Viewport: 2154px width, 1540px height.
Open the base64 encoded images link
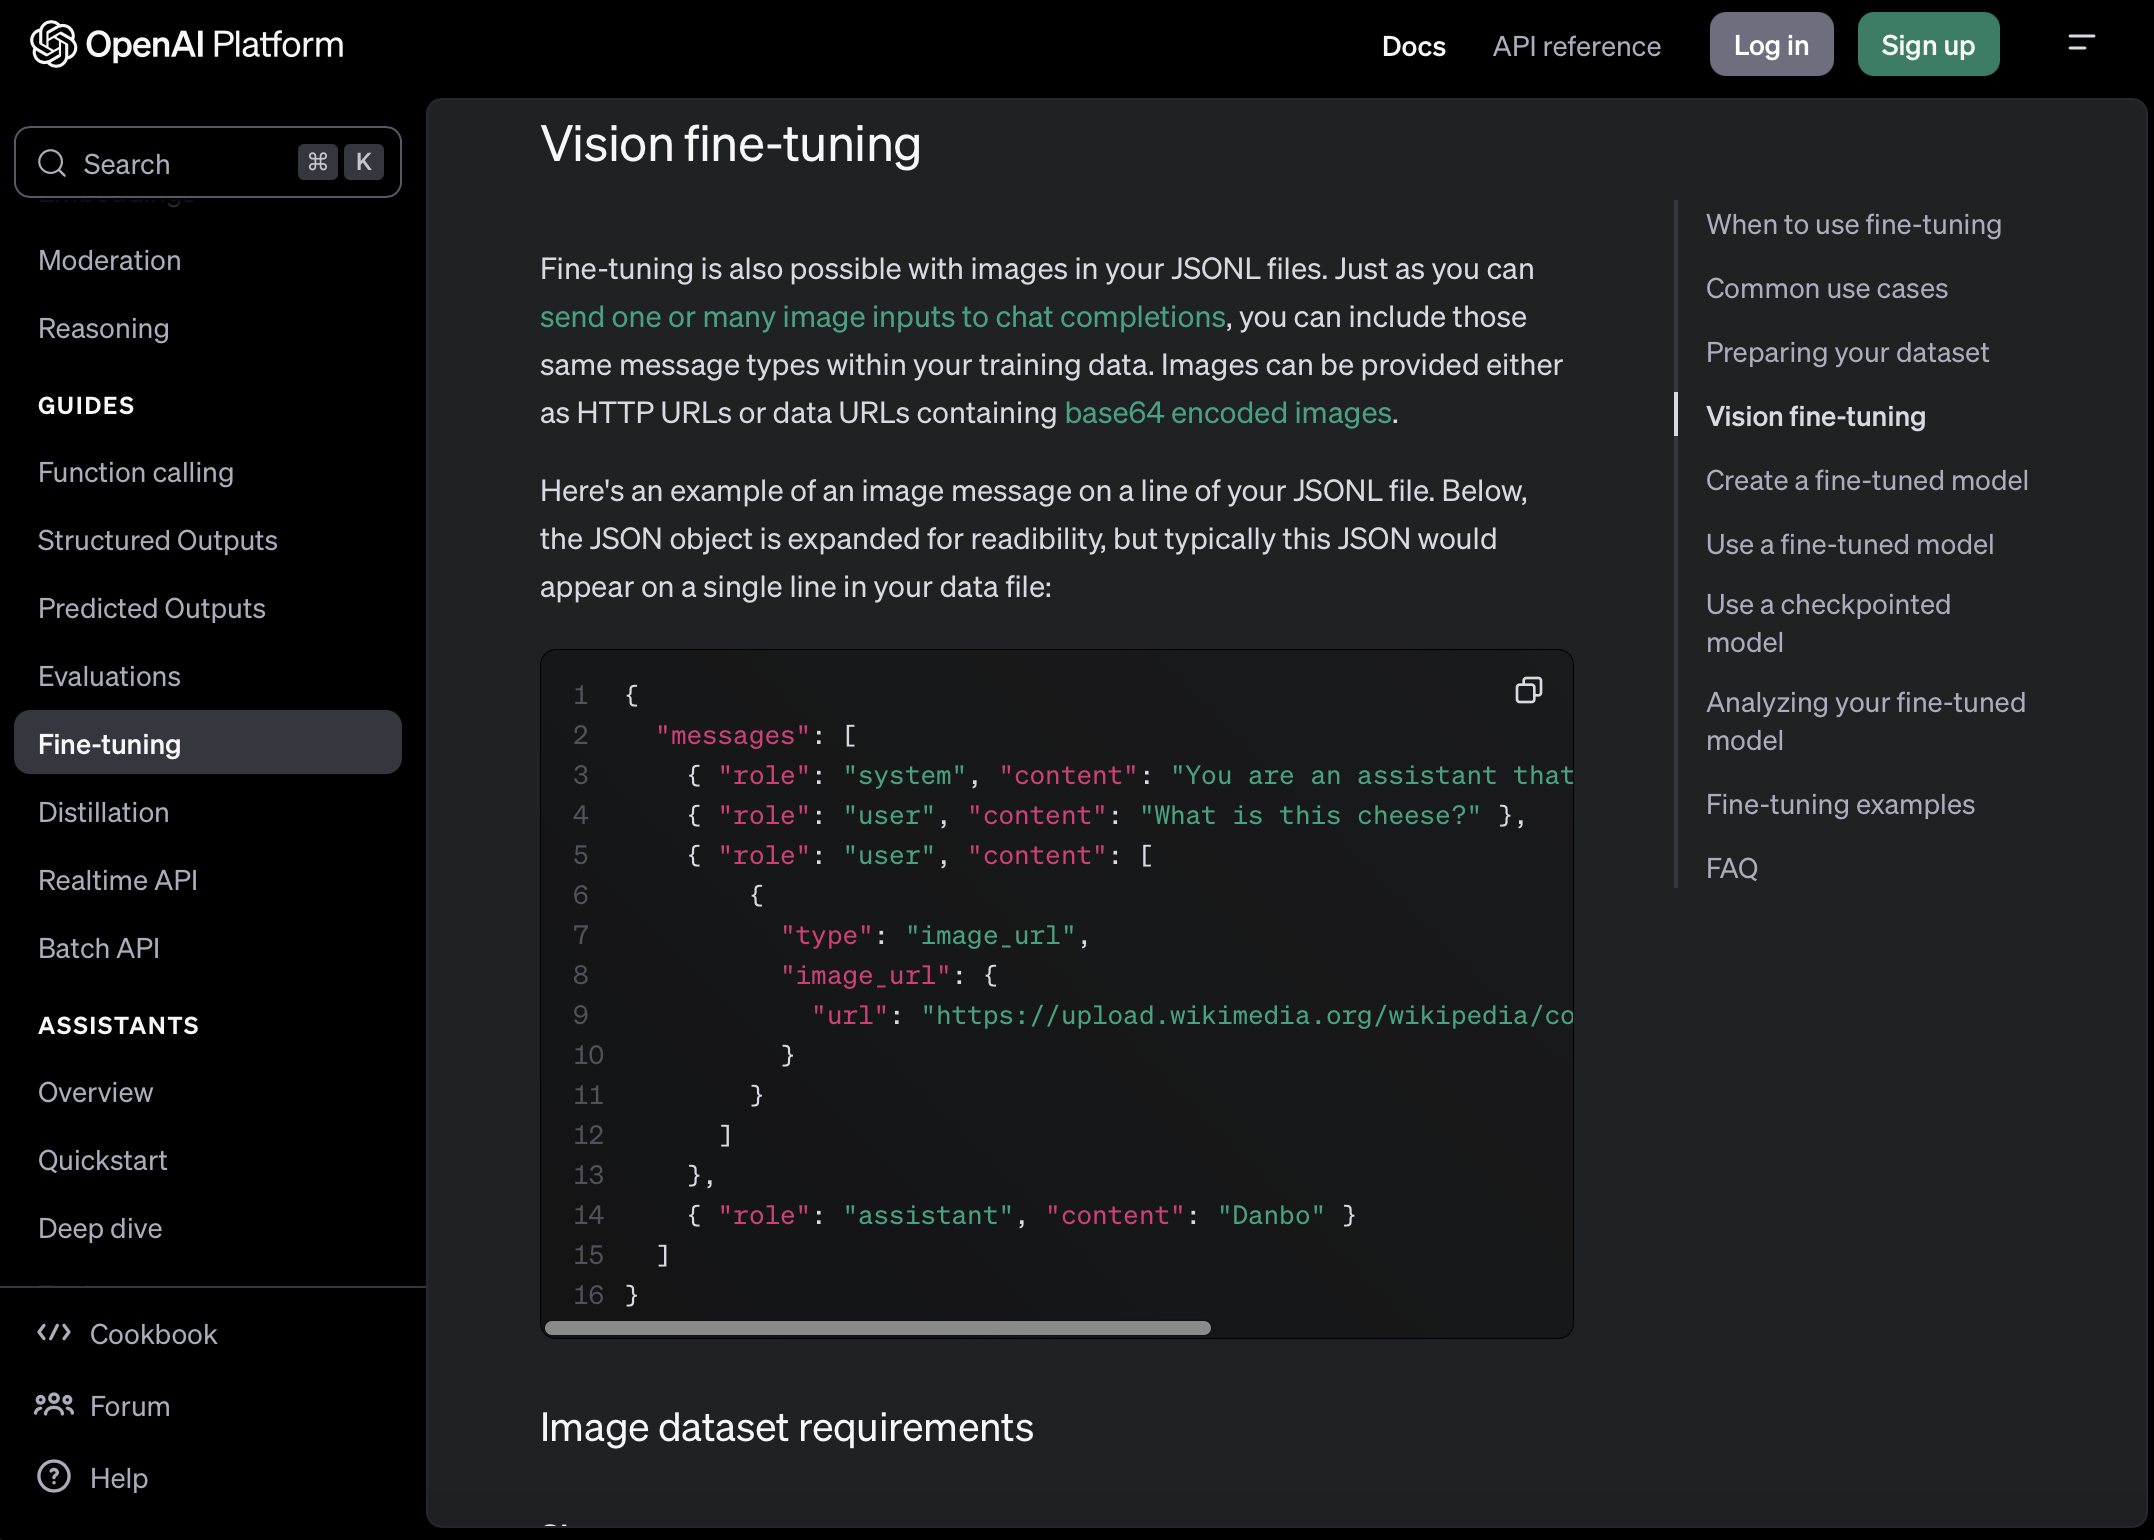(1227, 413)
